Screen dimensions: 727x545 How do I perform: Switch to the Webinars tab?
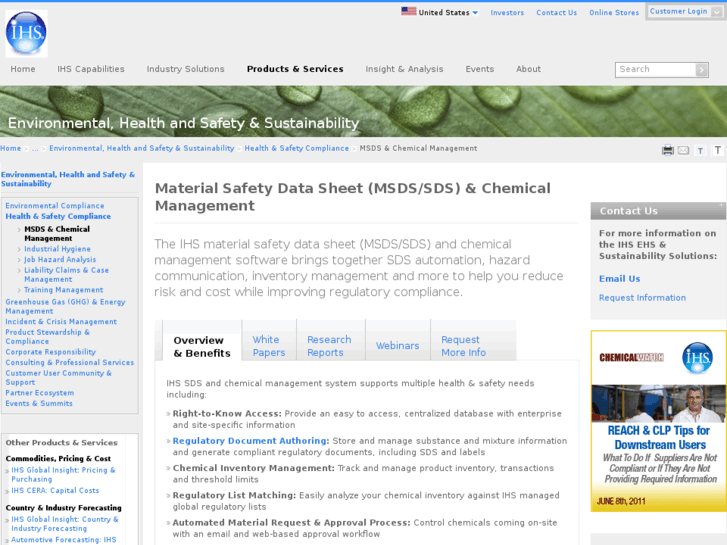point(397,346)
